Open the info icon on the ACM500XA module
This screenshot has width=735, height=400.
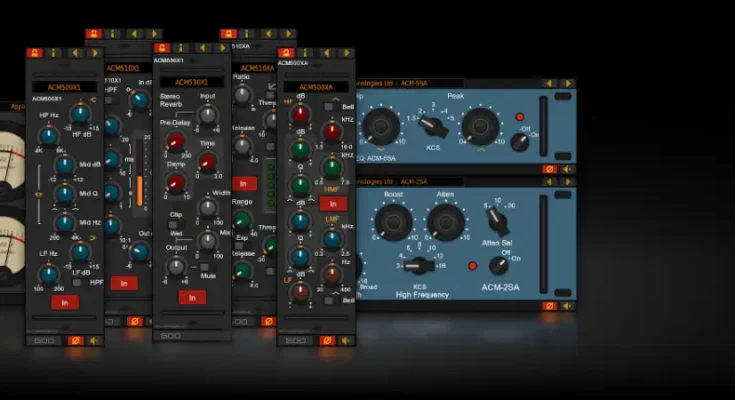pos(302,53)
